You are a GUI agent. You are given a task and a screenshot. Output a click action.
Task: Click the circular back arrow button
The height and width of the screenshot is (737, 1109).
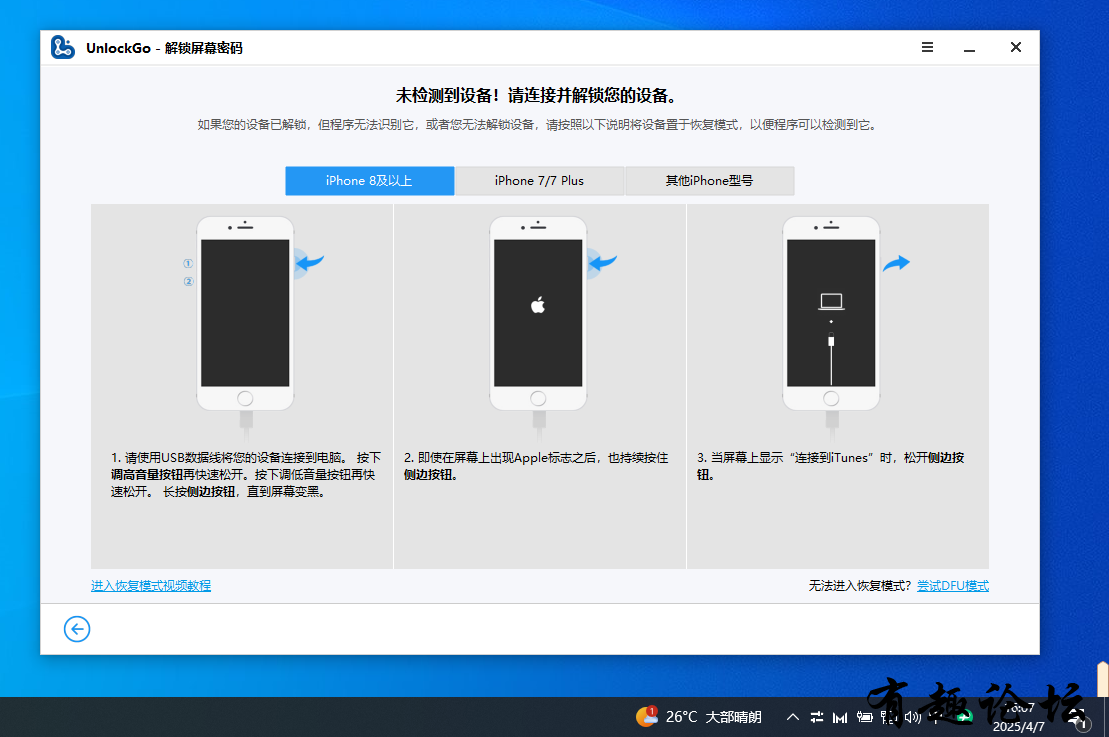pos(77,629)
